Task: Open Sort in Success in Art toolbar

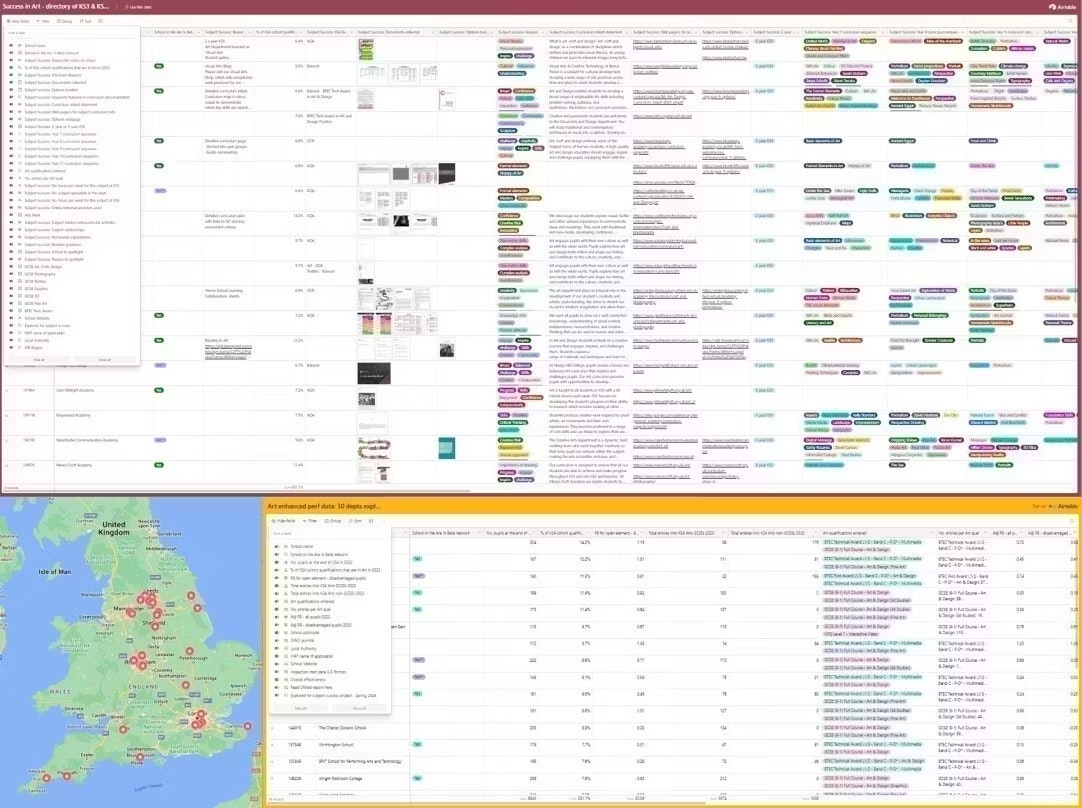Action: [86, 21]
